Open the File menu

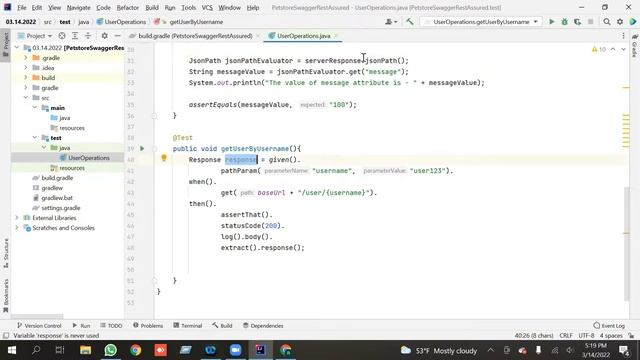coord(22,7)
